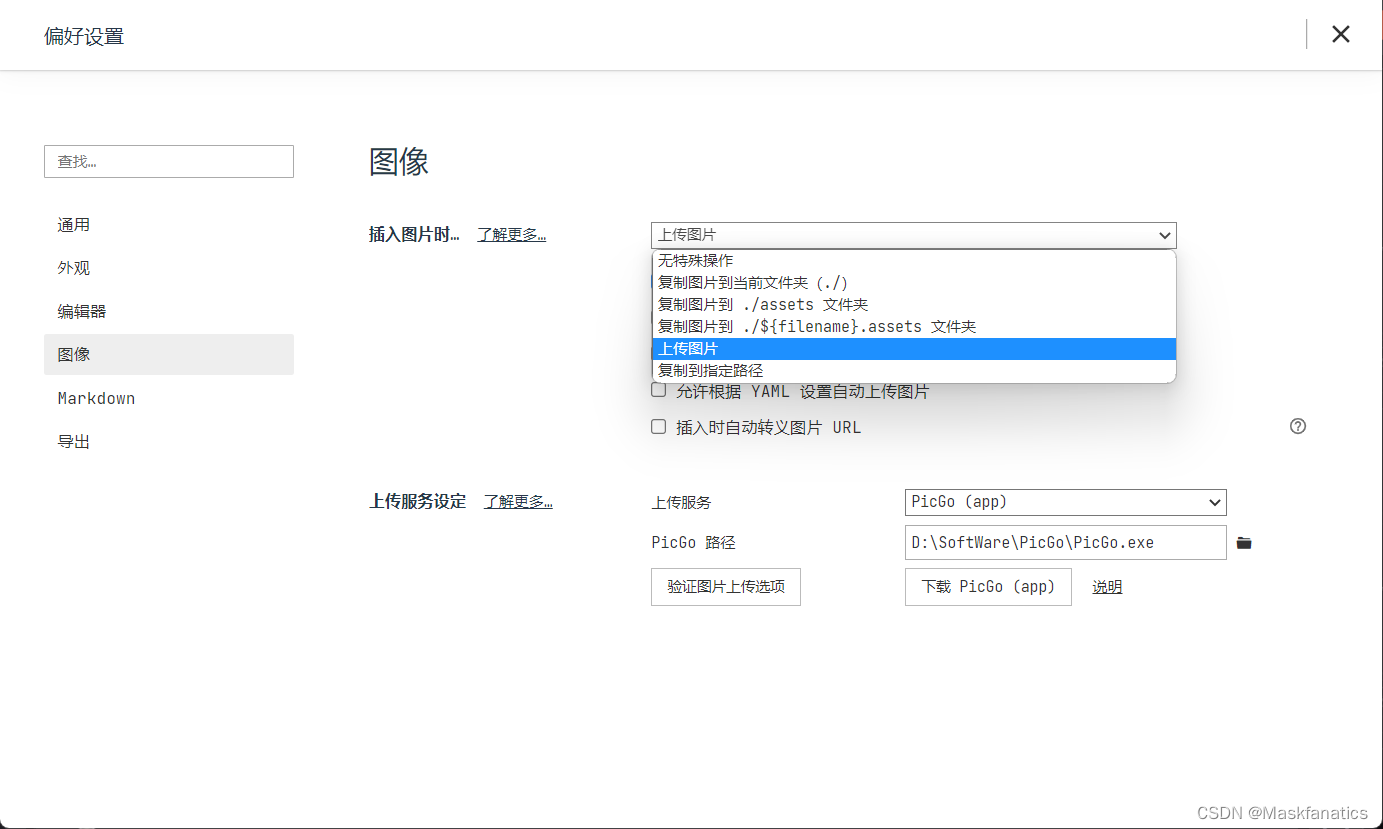This screenshot has height=829, width=1383.
Task: Choose copy image to current folder (./) option
Action: (x=914, y=282)
